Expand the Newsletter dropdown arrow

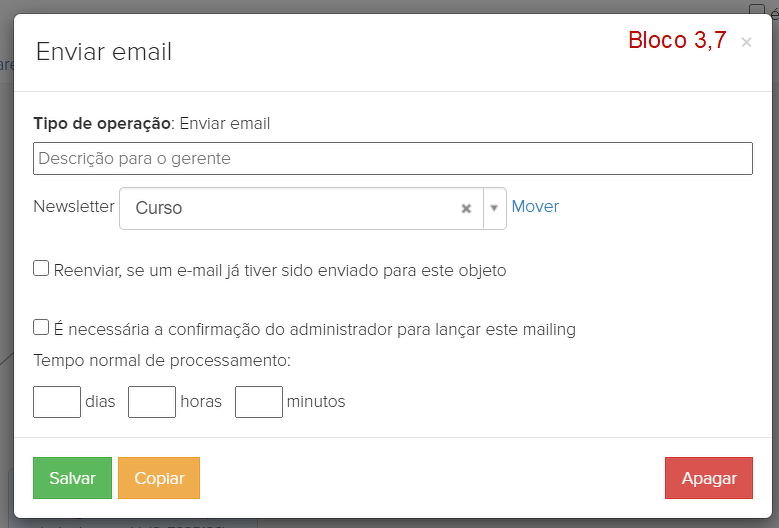coord(494,209)
